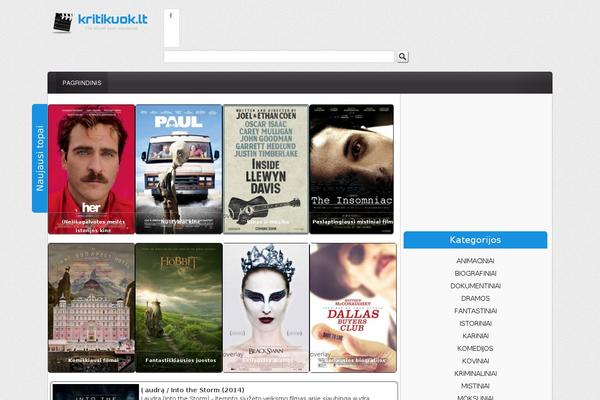Image resolution: width=600 pixels, height=400 pixels.
Task: Click the kritikuok.lt clapperboard logo icon
Action: point(62,22)
